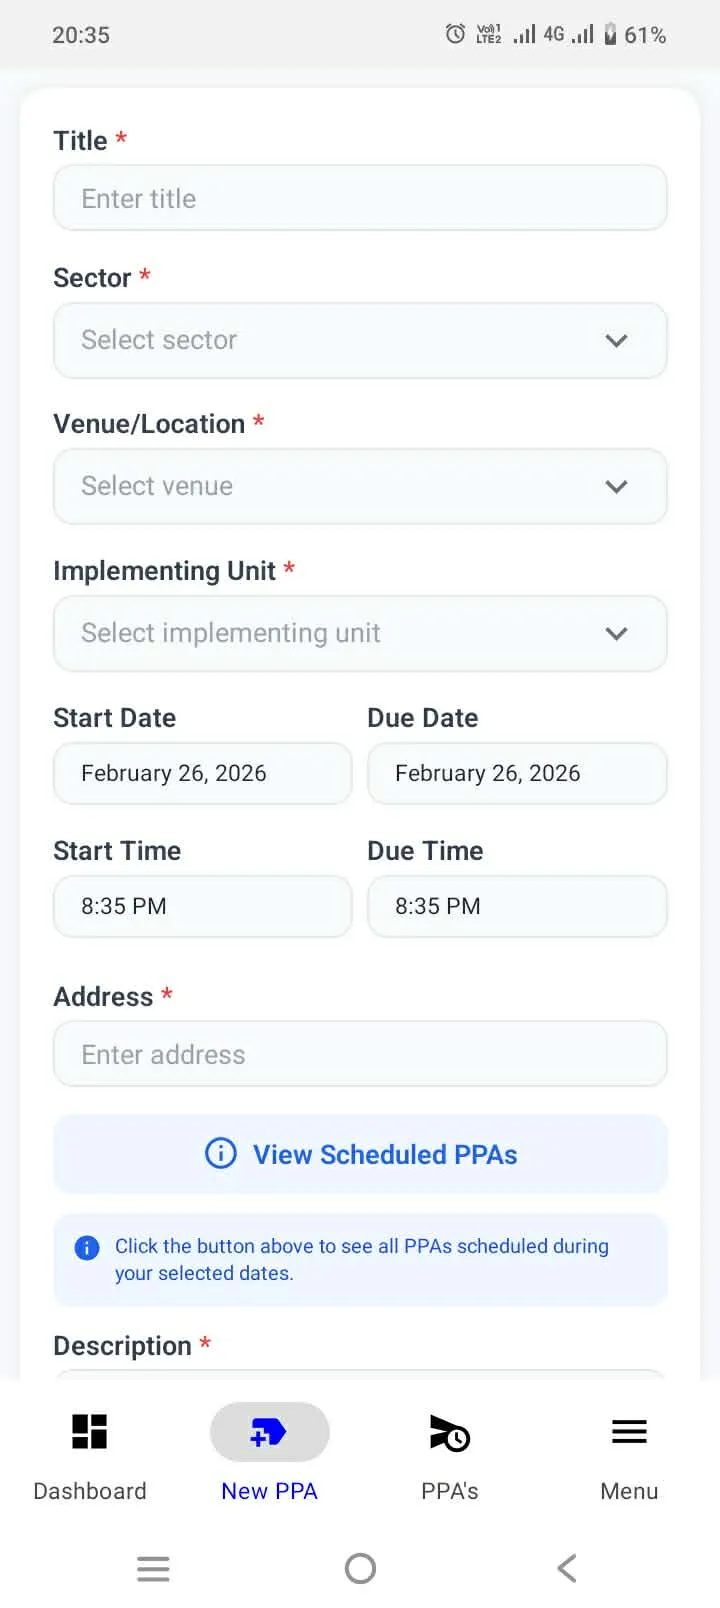Expand the Select sector dropdown
720x1608 pixels.
(x=360, y=340)
